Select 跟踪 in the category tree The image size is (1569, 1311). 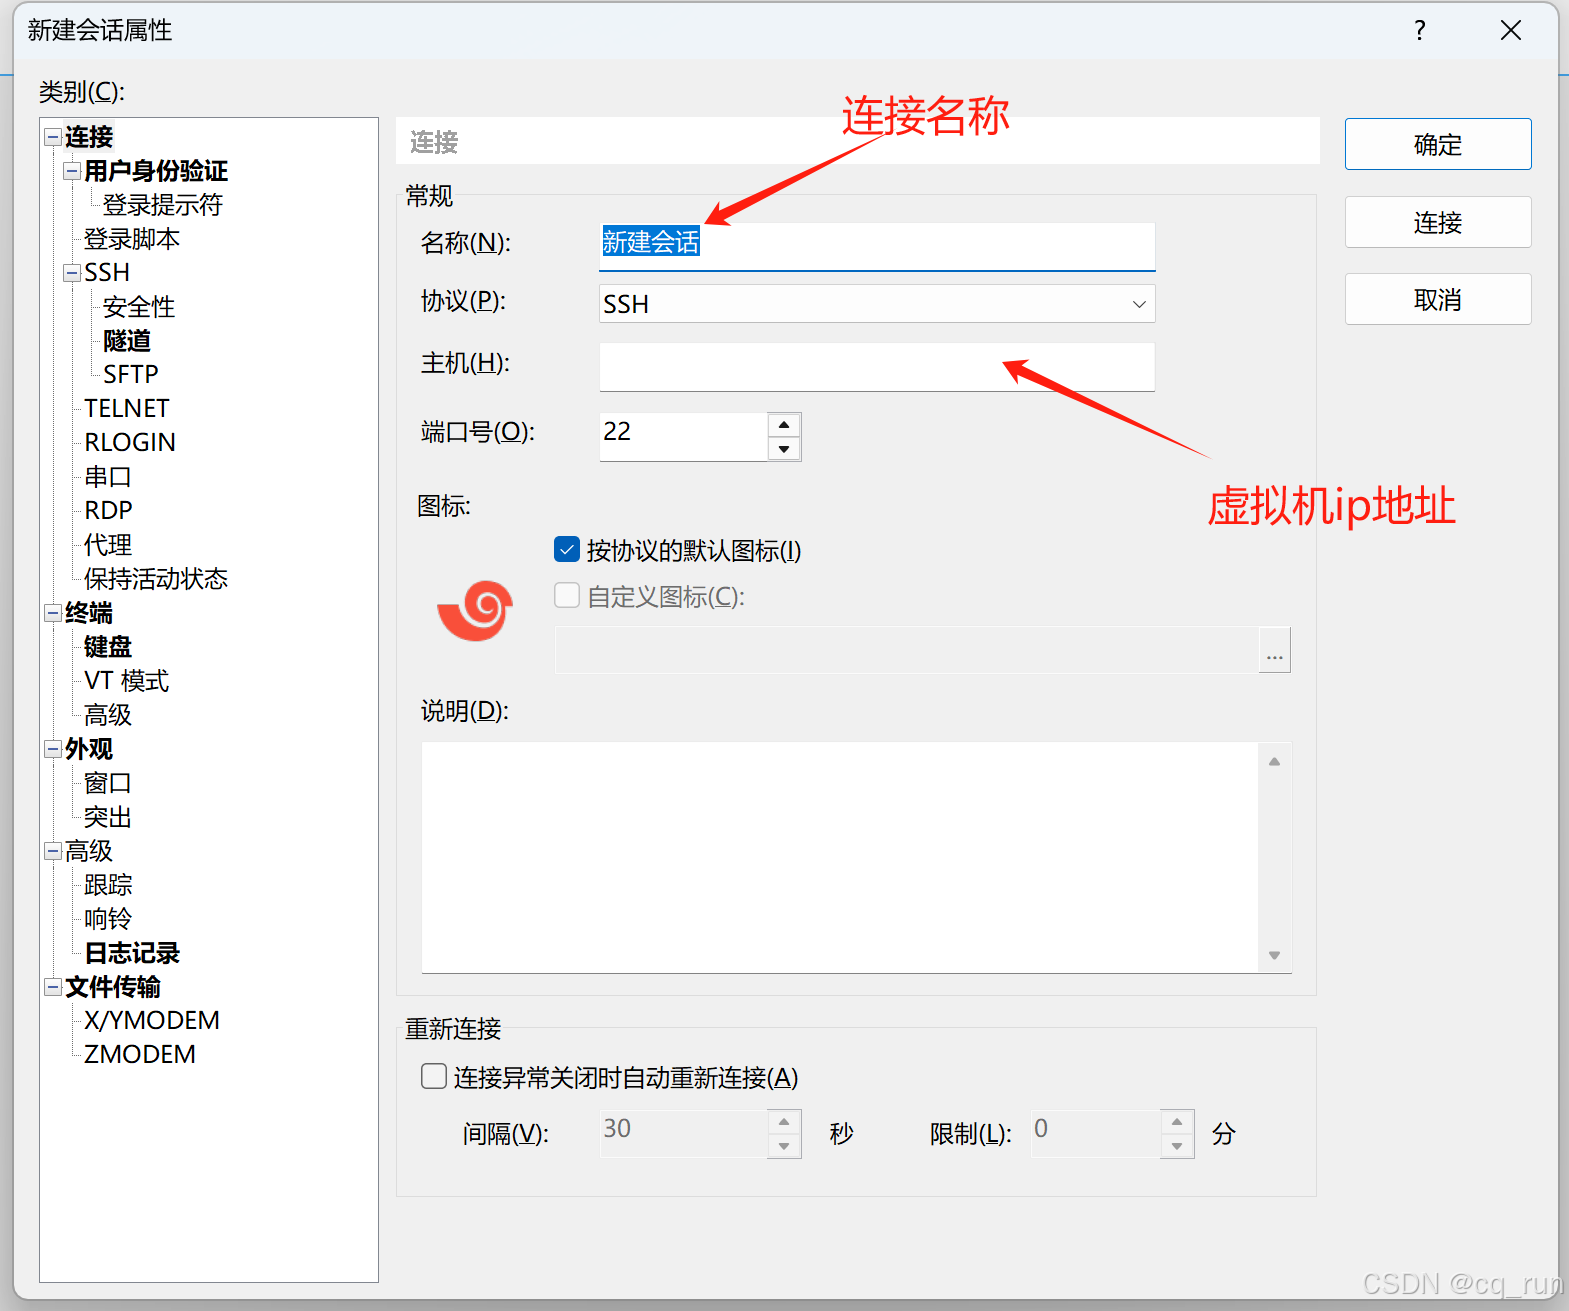point(108,885)
